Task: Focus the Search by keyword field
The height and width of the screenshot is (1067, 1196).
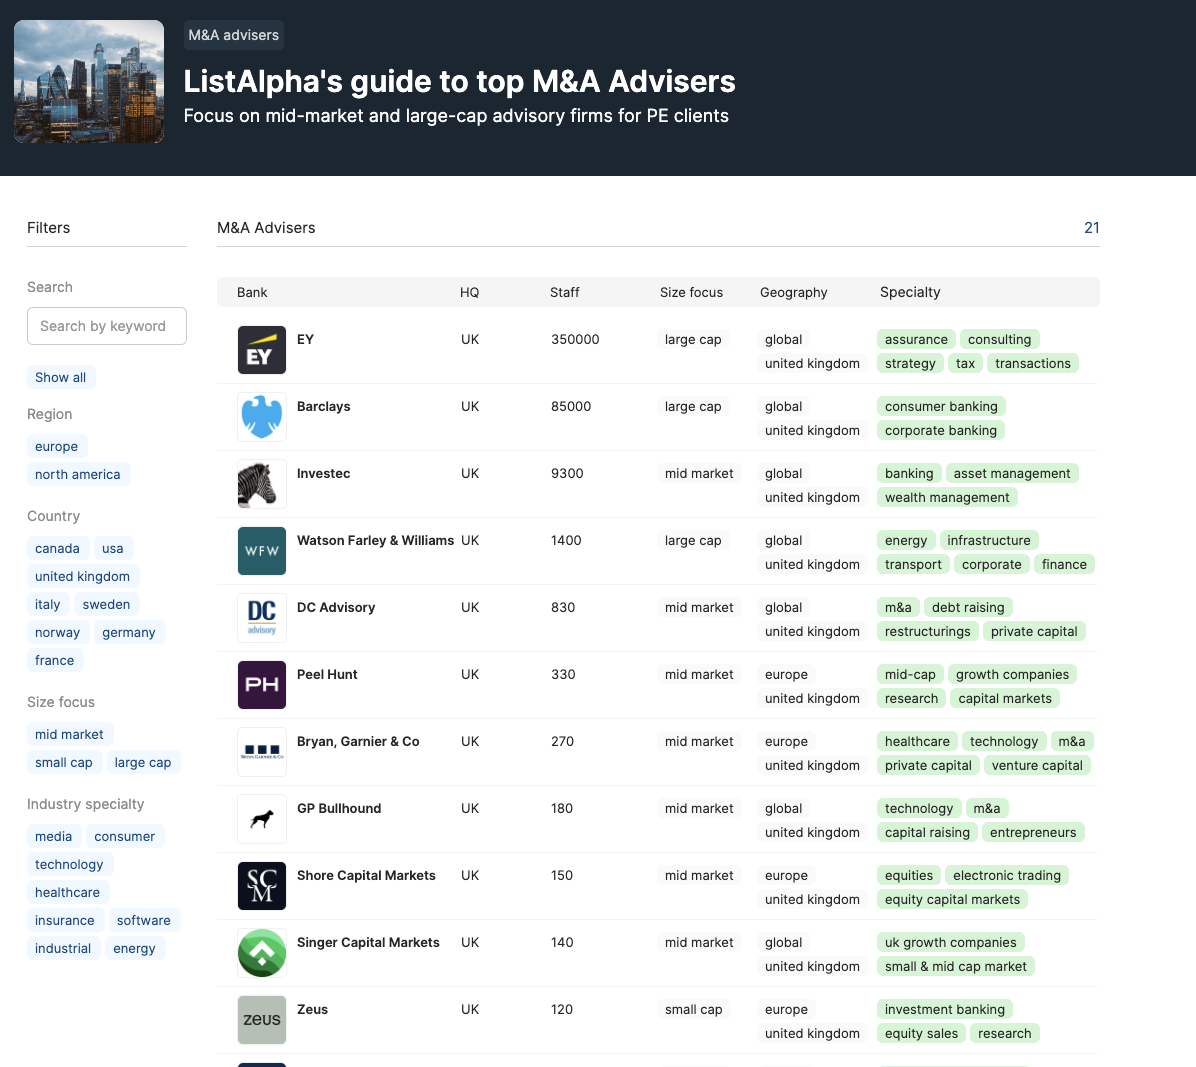Action: [x=107, y=326]
